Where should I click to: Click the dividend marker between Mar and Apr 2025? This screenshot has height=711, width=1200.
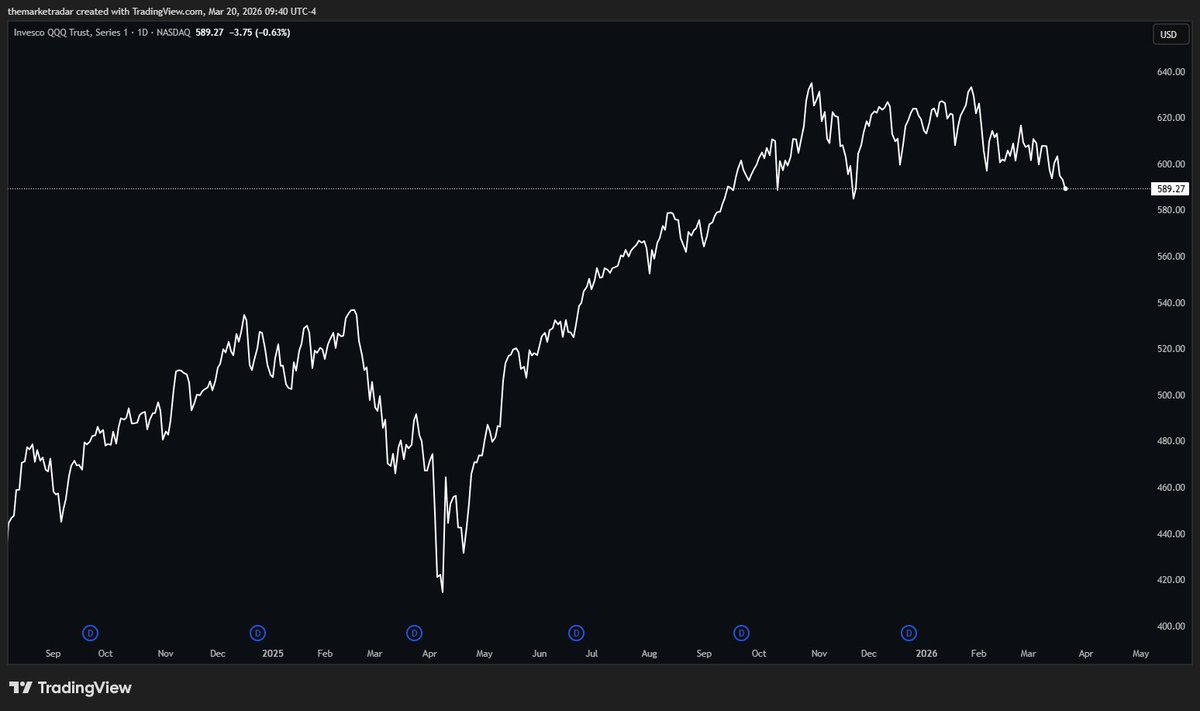[414, 632]
